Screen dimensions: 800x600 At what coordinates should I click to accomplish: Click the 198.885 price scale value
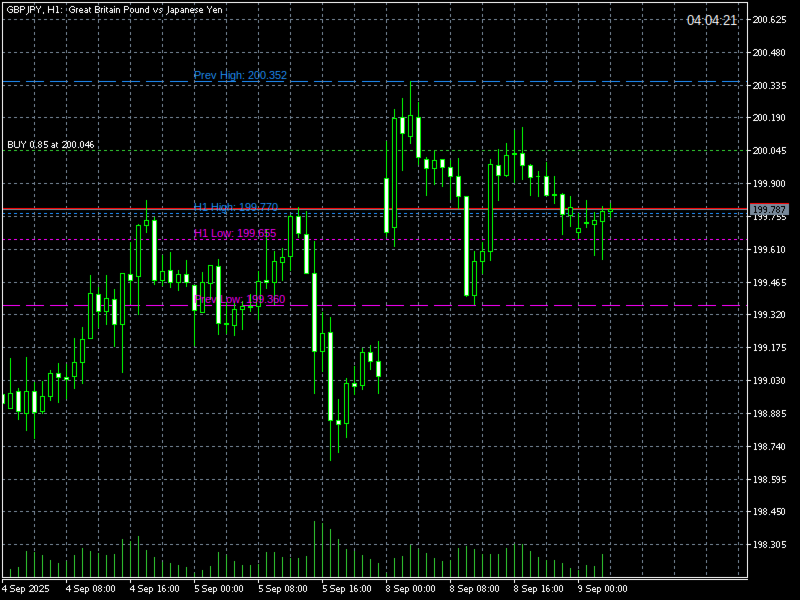point(769,414)
